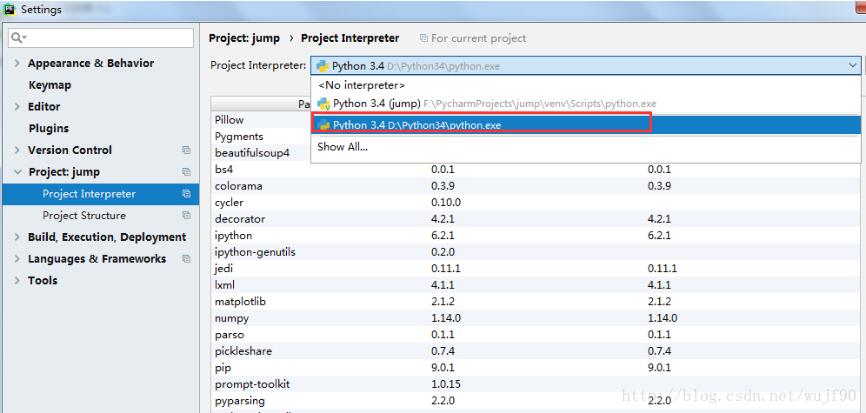Open Plugins settings page
This screenshot has height=413, width=866.
[49, 129]
